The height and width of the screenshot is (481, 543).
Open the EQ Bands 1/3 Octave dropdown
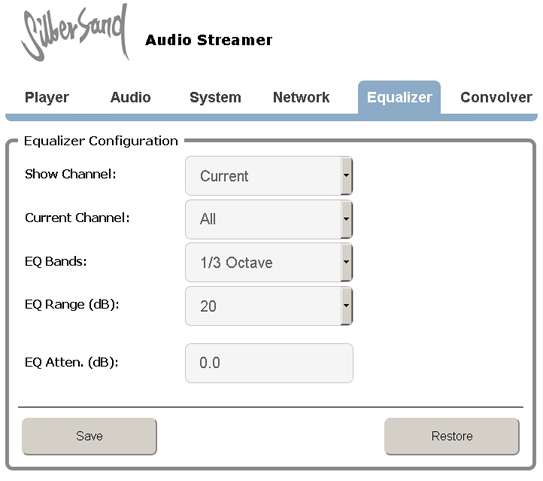tap(269, 262)
